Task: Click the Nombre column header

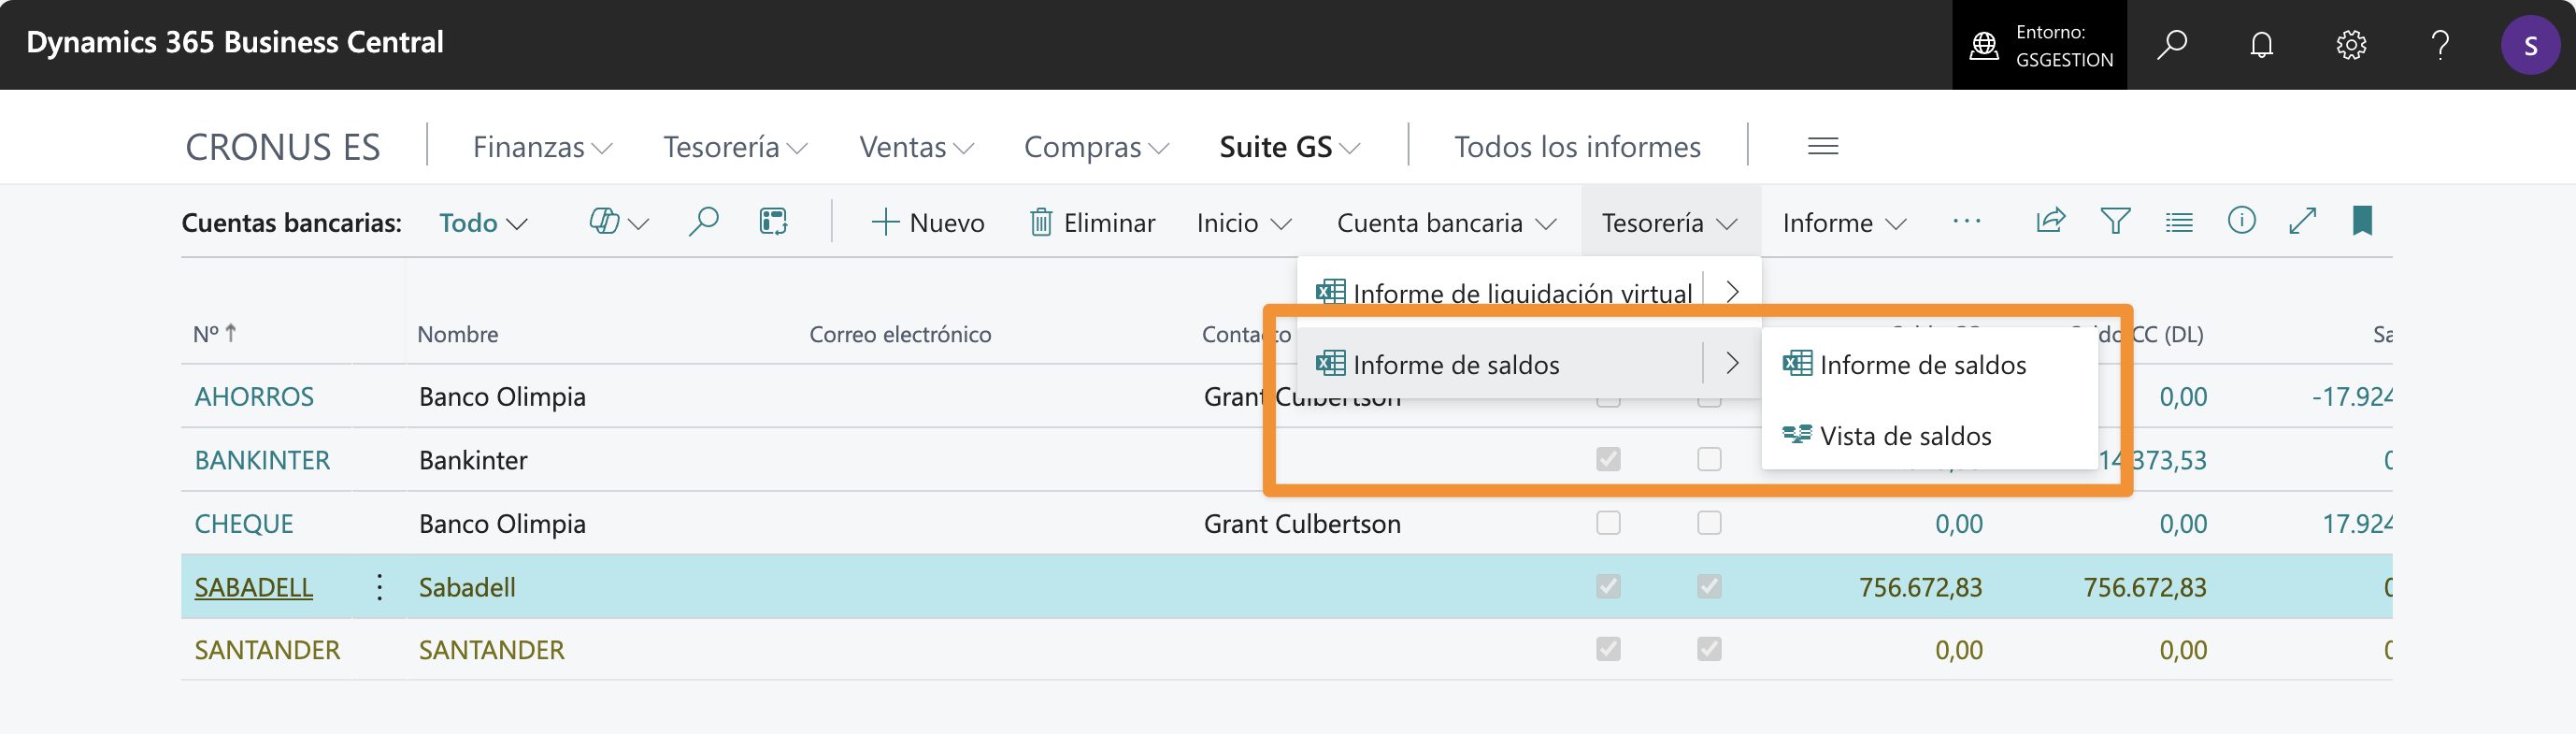Action: (457, 334)
